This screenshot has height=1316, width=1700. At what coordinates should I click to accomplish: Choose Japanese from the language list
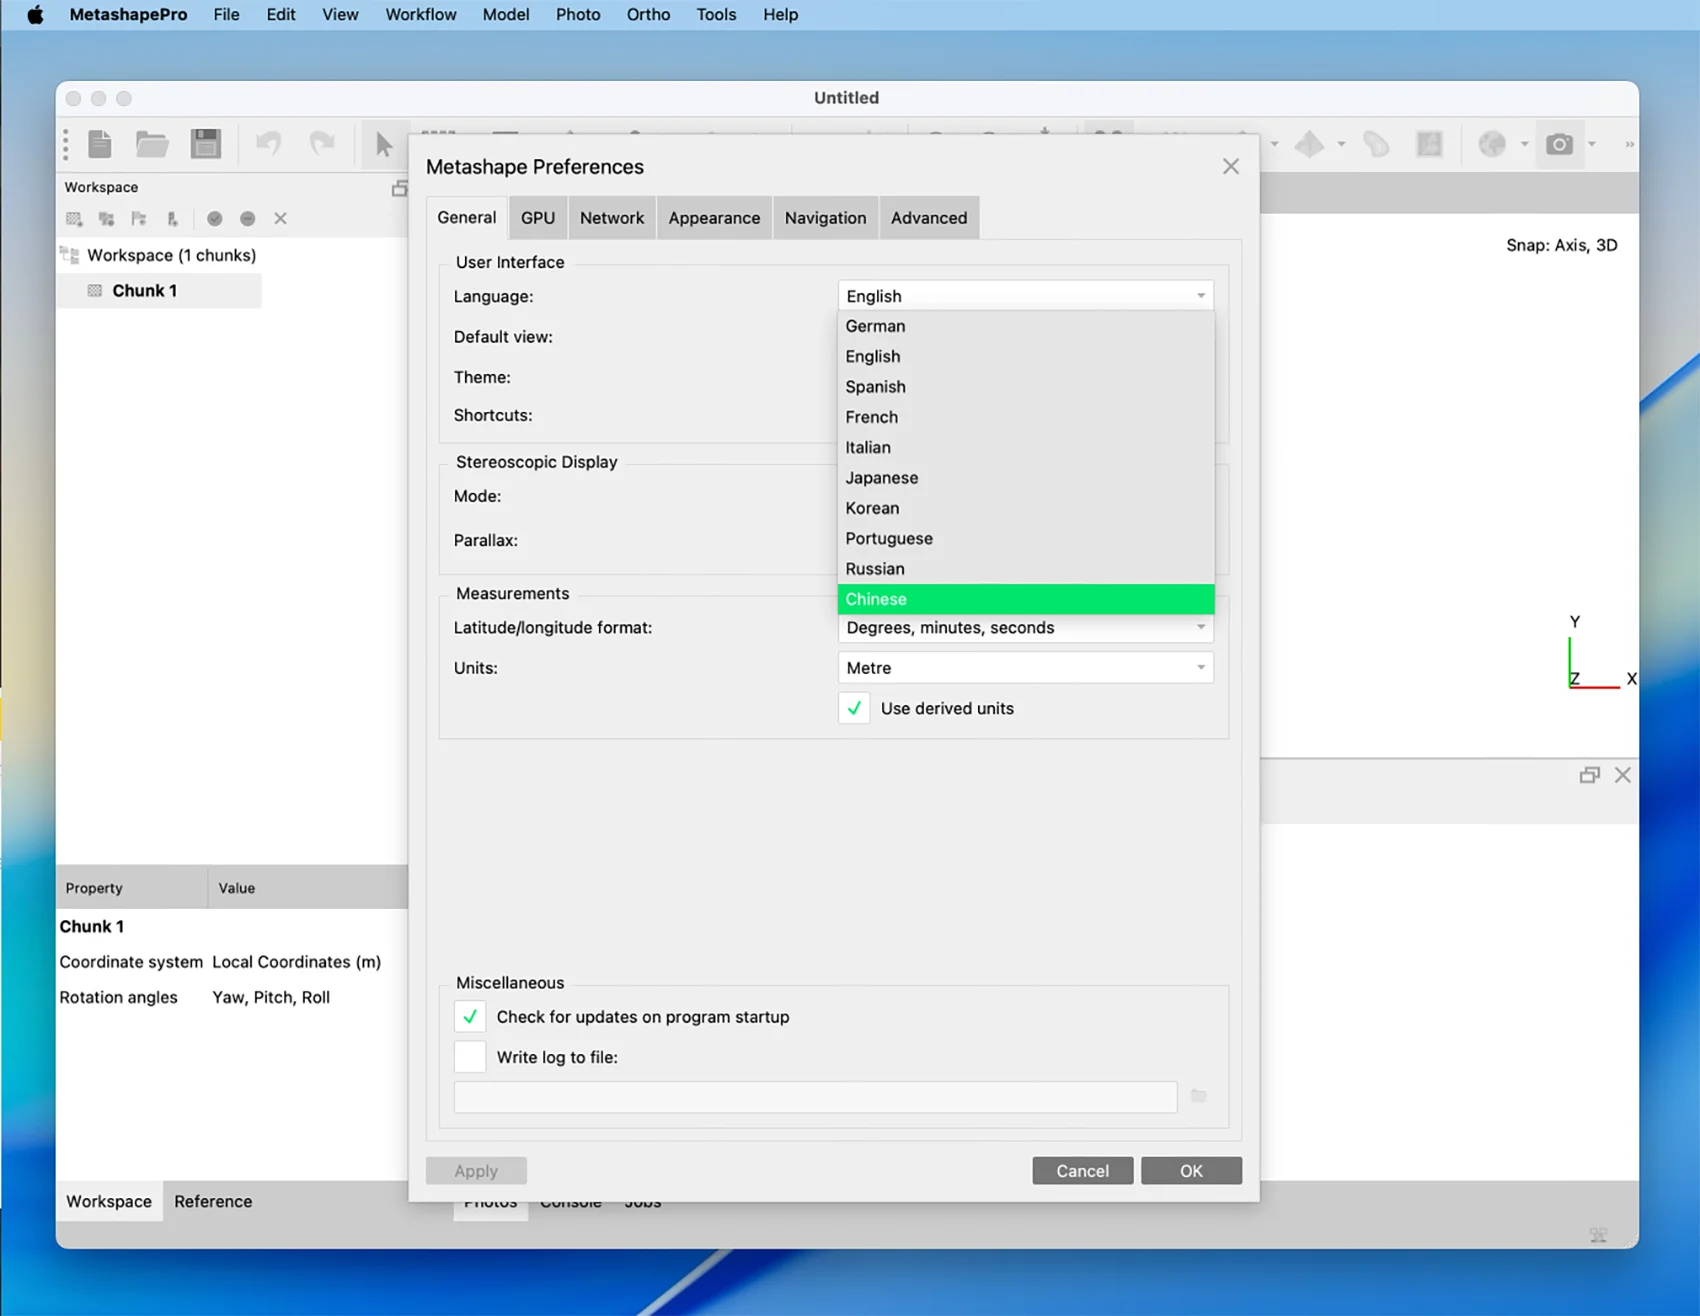pyautogui.click(x=881, y=478)
